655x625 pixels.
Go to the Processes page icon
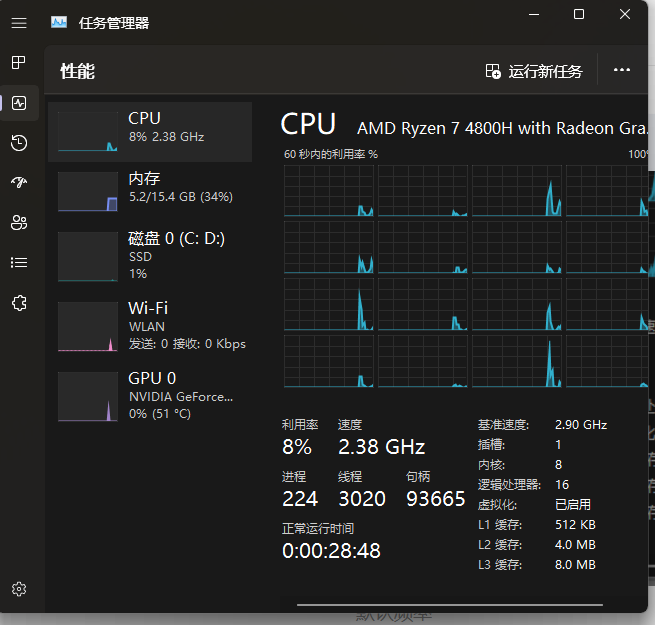[18, 63]
